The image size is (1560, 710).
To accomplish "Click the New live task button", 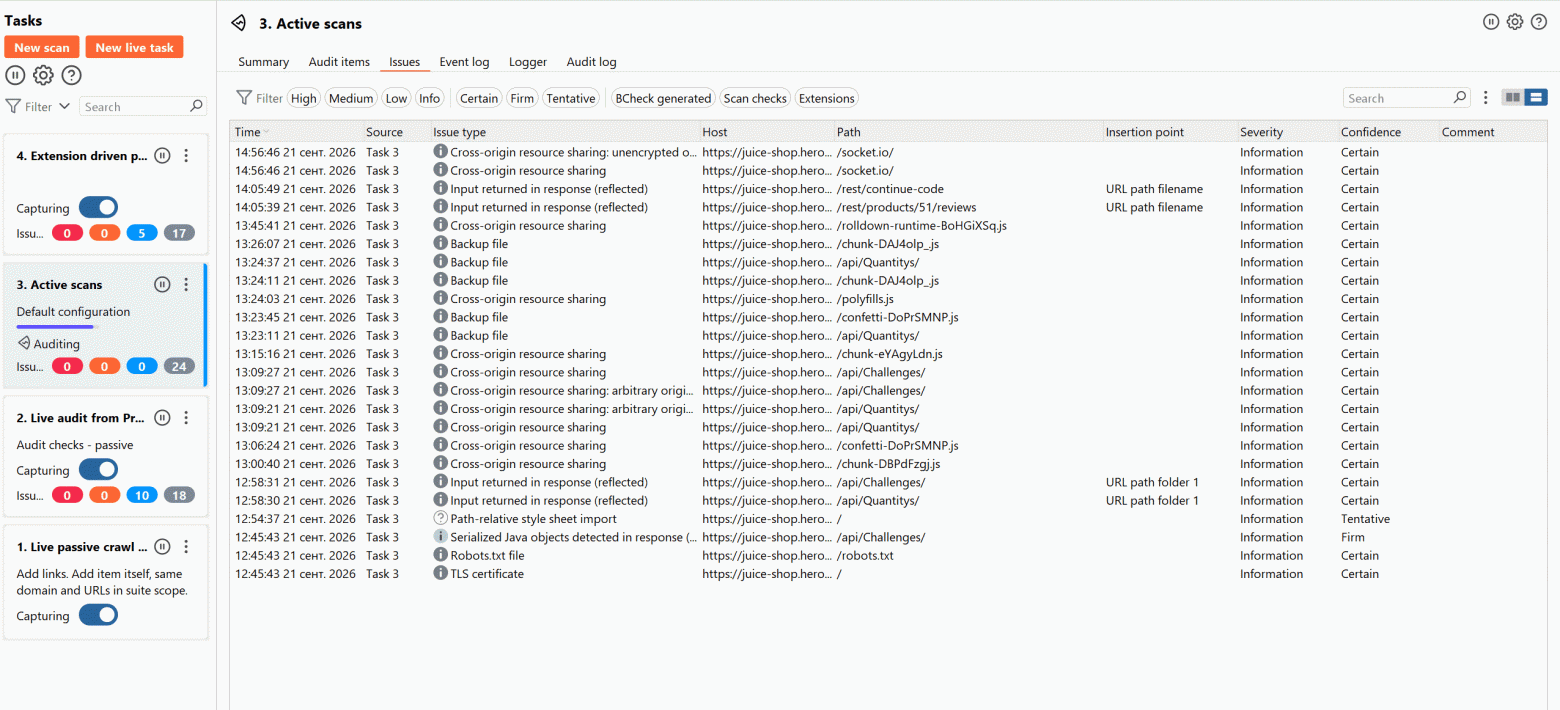I will 135,47.
